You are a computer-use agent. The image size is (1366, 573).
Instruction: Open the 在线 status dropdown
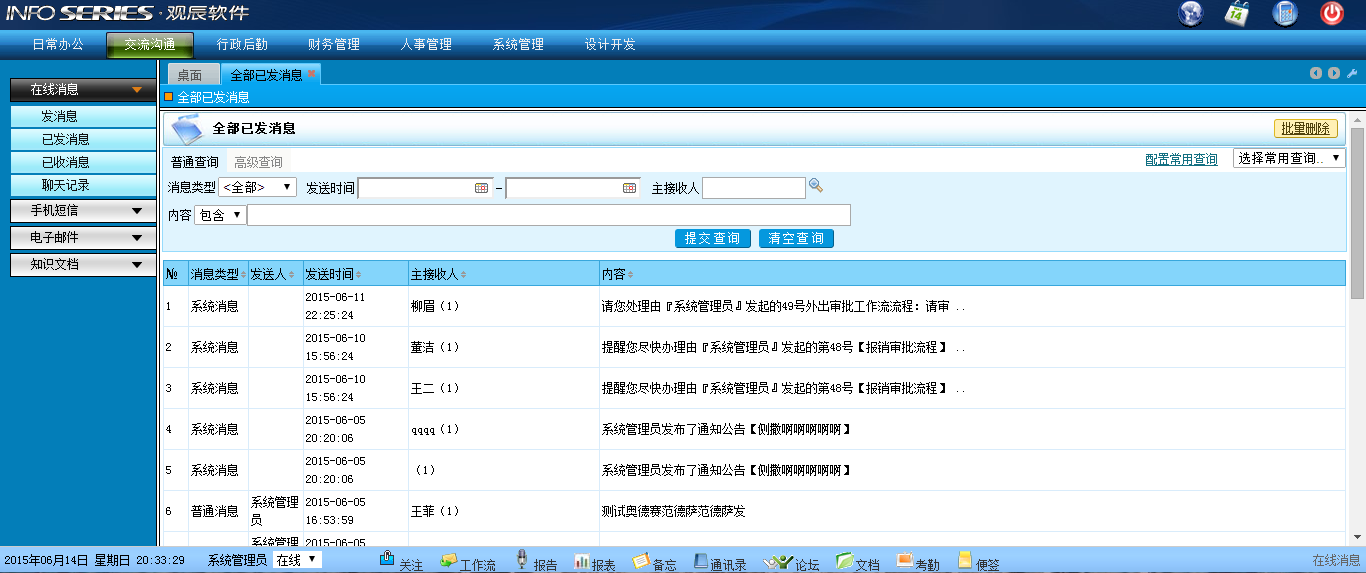click(297, 560)
